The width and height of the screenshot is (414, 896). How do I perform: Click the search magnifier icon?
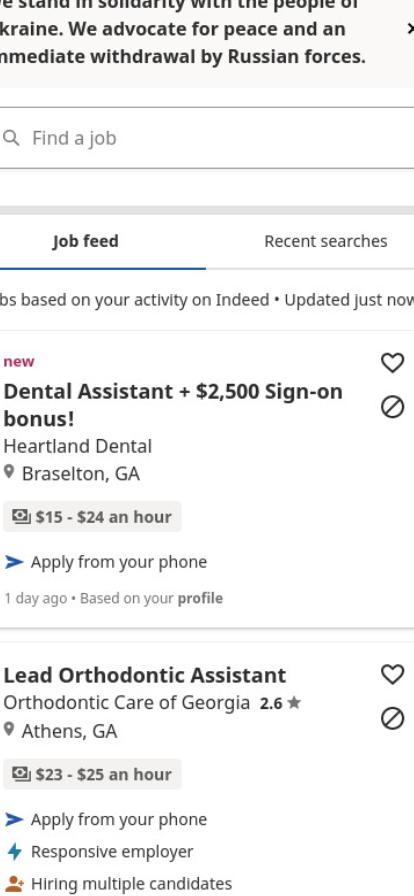(11, 138)
